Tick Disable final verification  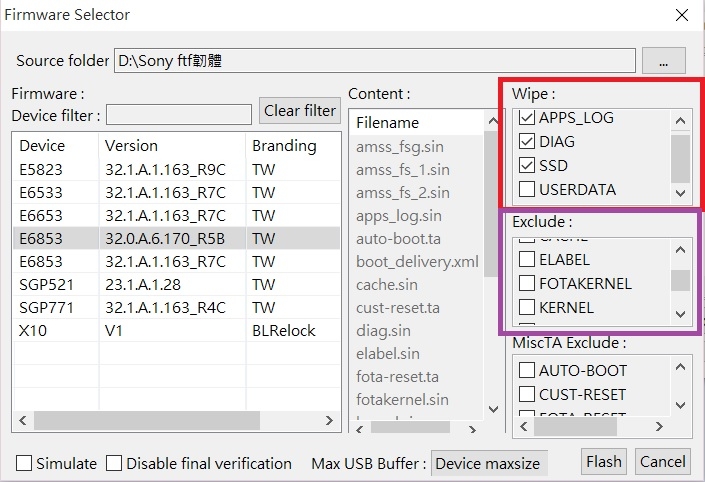[114, 464]
